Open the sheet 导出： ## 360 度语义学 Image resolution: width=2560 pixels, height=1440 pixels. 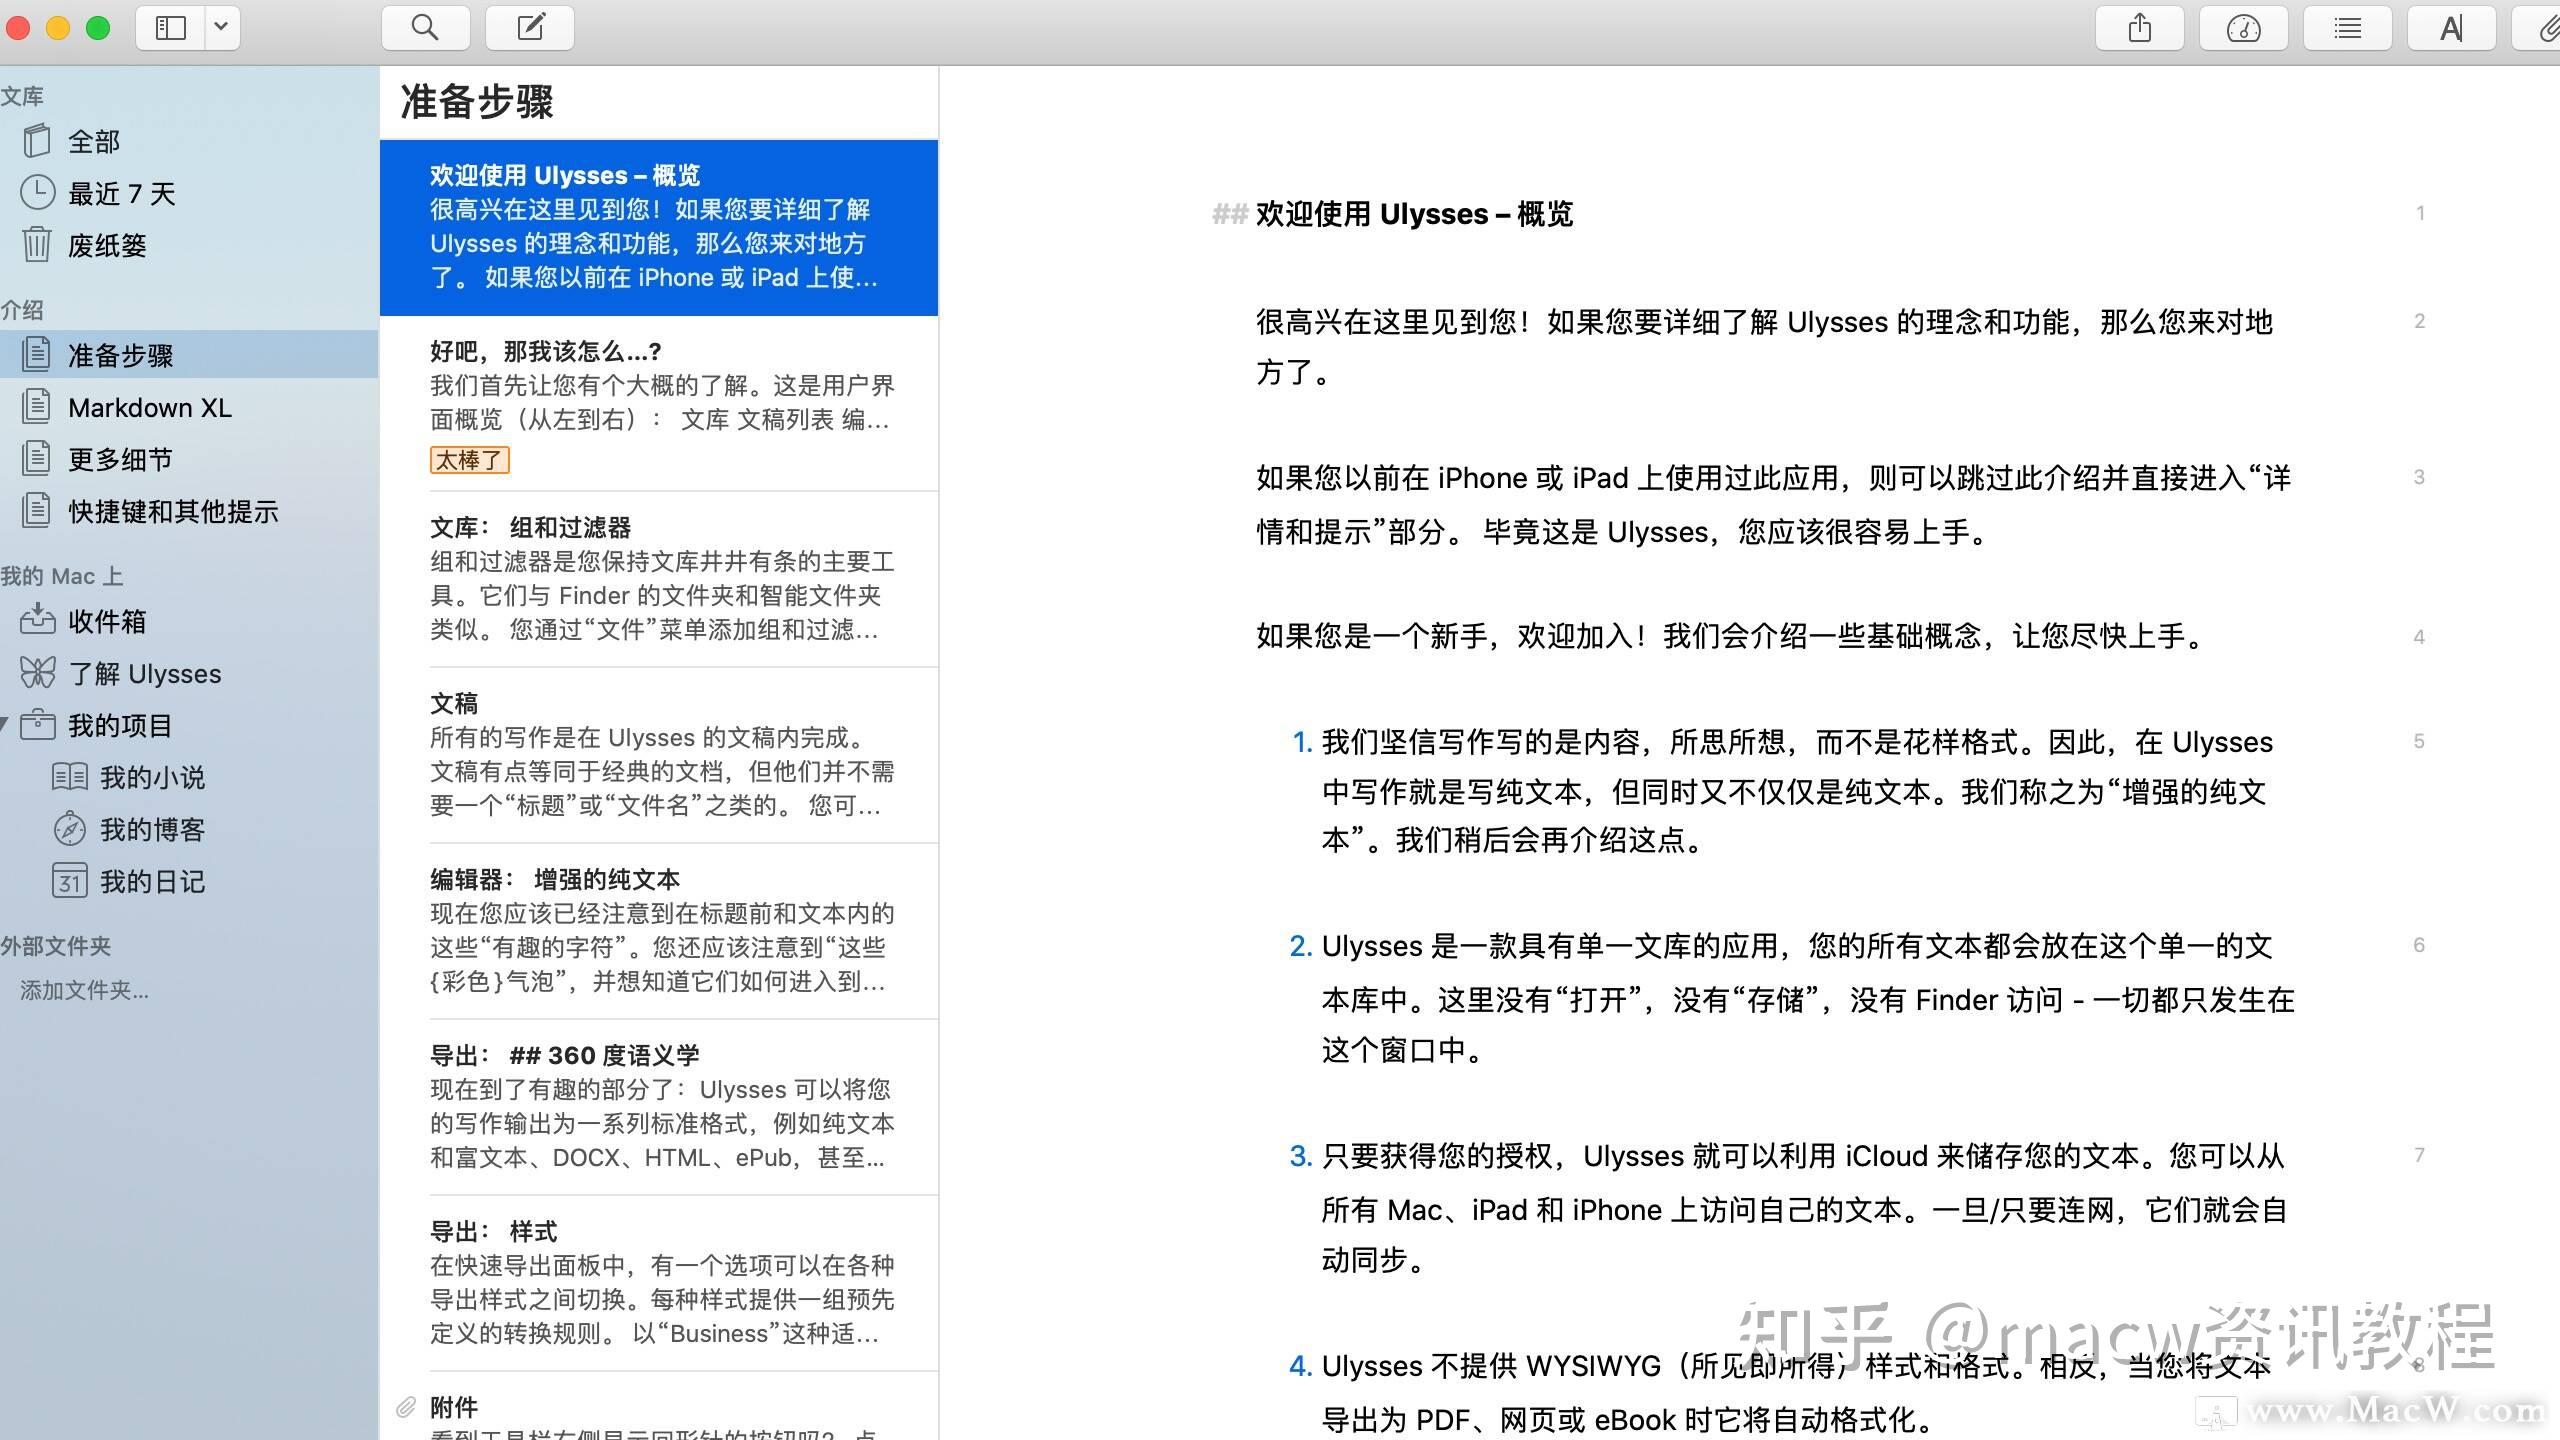coord(659,1108)
